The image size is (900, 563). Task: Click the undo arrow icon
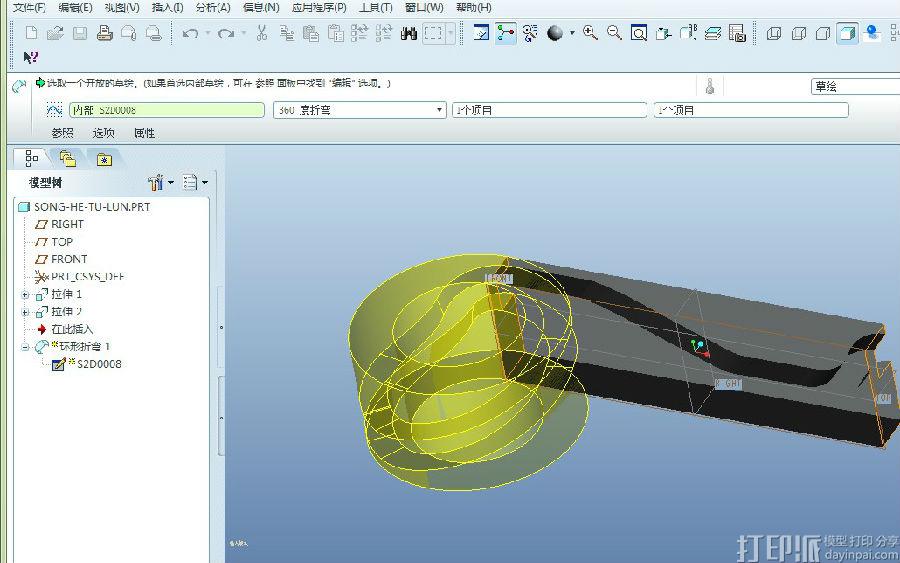pos(190,33)
